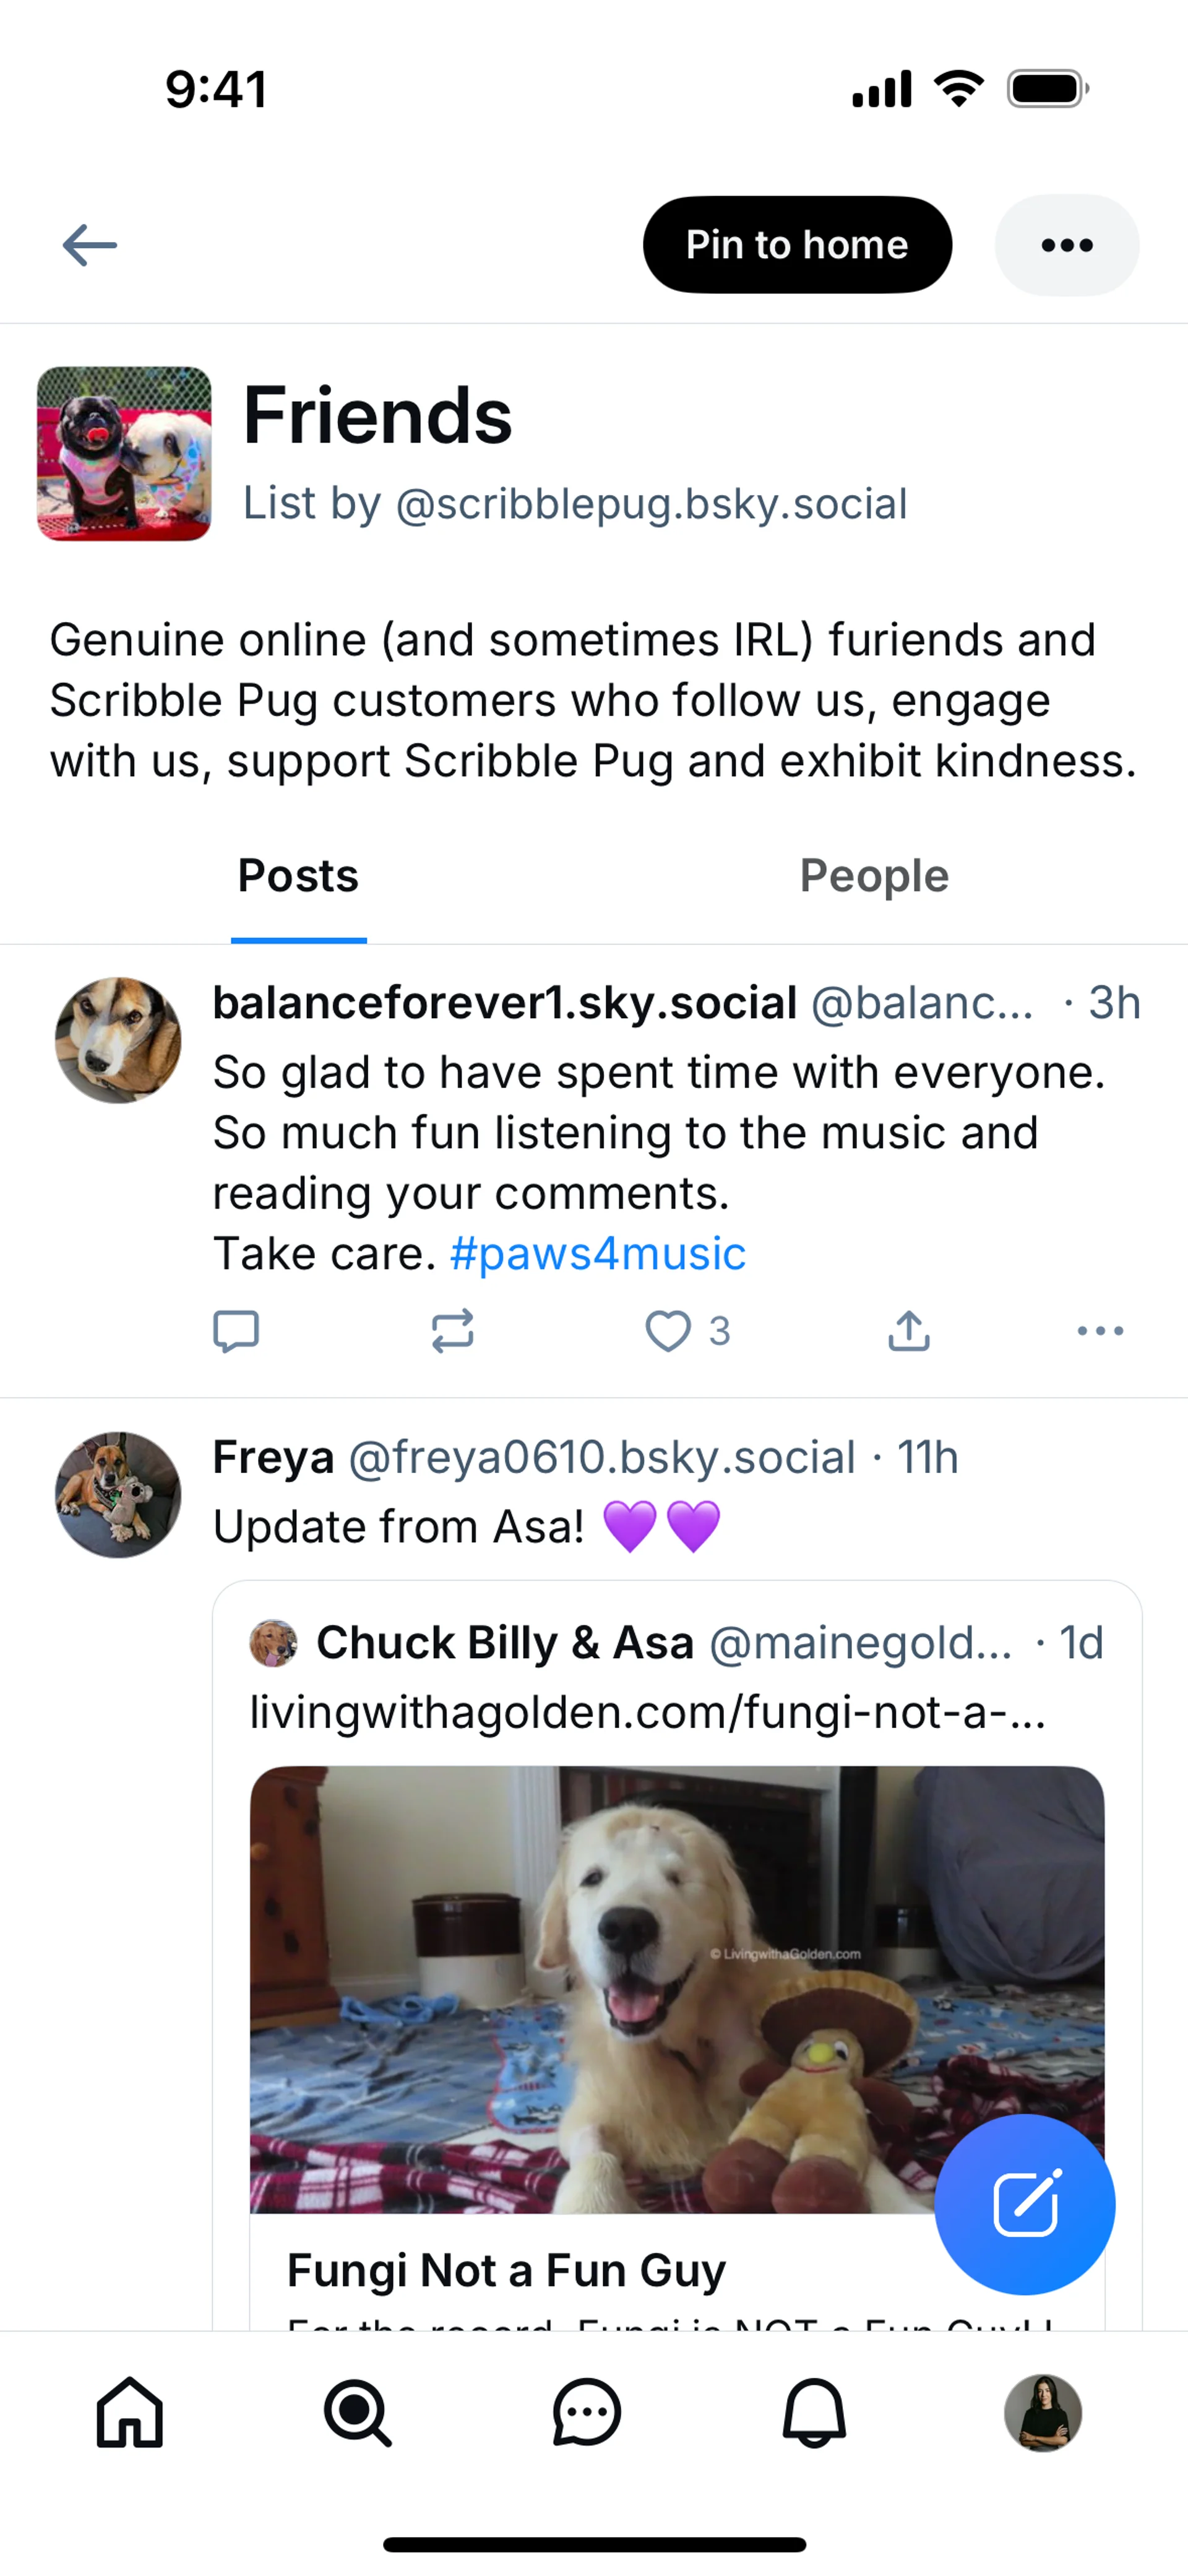Open the Friends list avatar image
Viewport: 1188px width, 2576px height.
pyautogui.click(x=124, y=453)
